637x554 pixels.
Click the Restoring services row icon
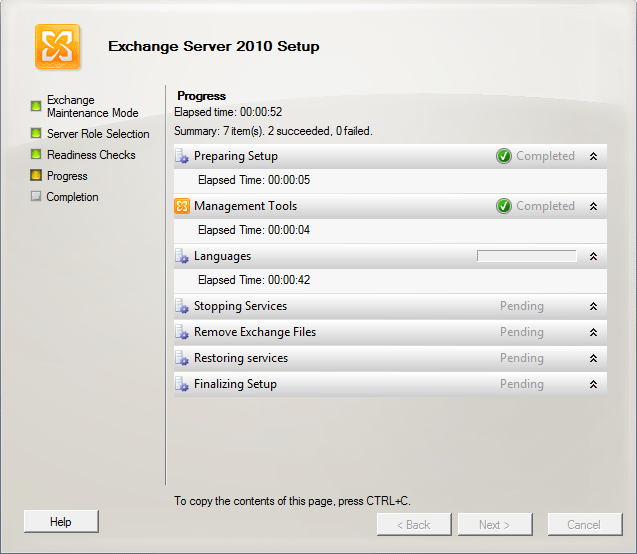pos(182,358)
